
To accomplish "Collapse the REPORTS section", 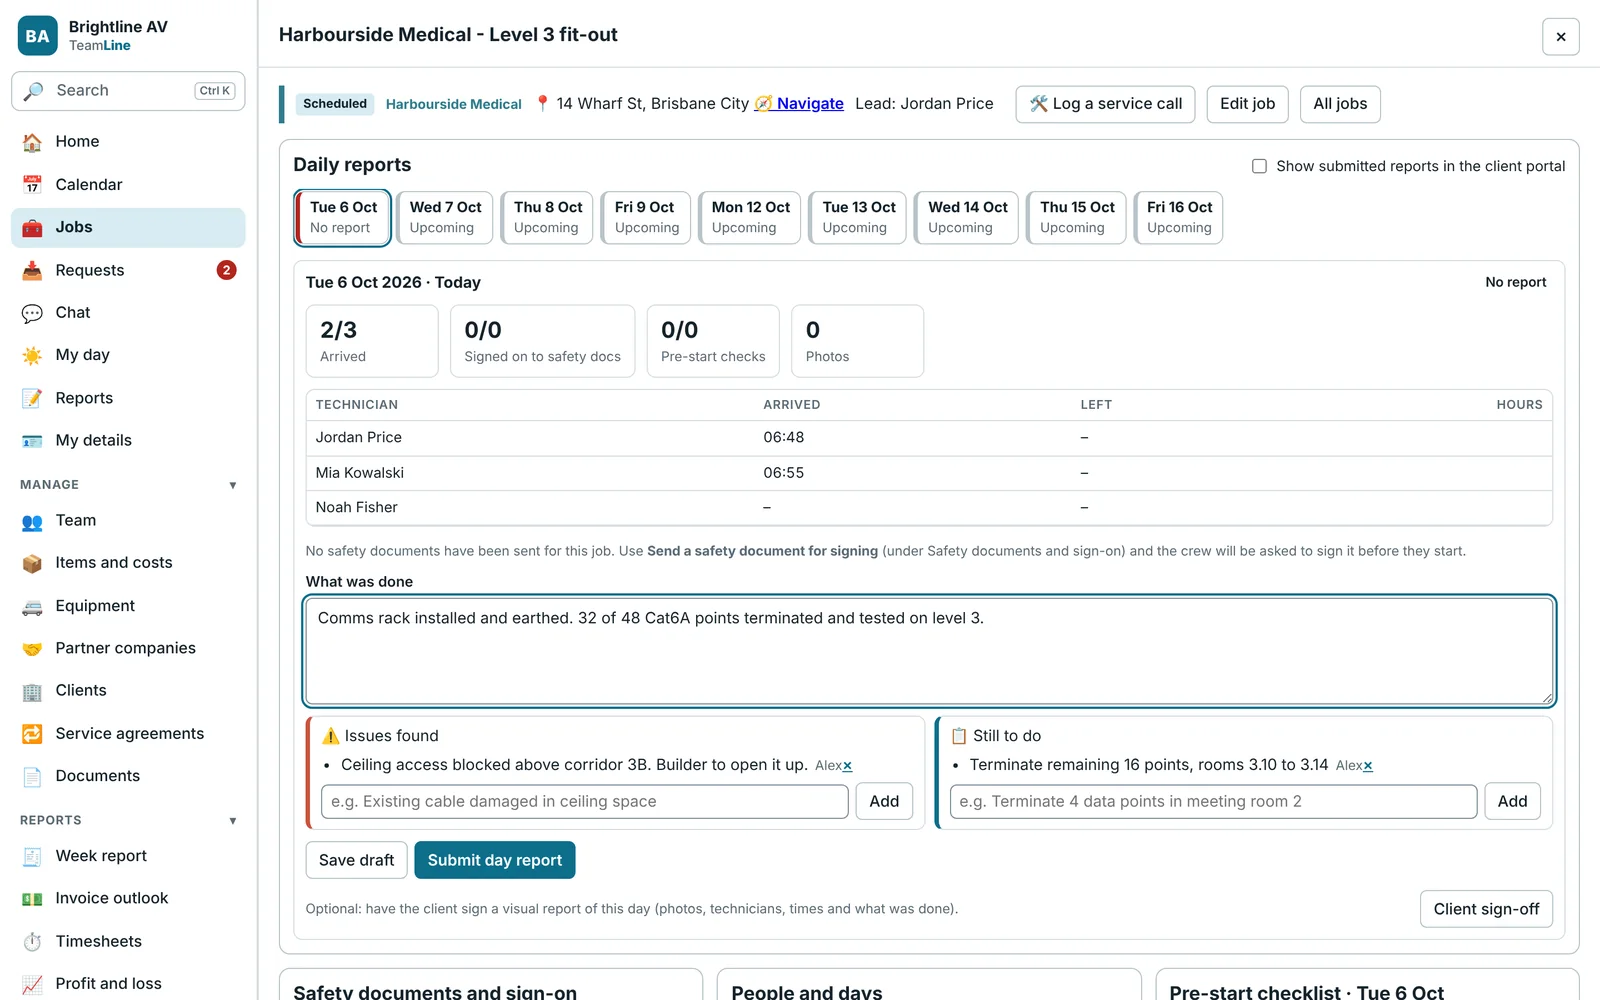I will [x=233, y=821].
